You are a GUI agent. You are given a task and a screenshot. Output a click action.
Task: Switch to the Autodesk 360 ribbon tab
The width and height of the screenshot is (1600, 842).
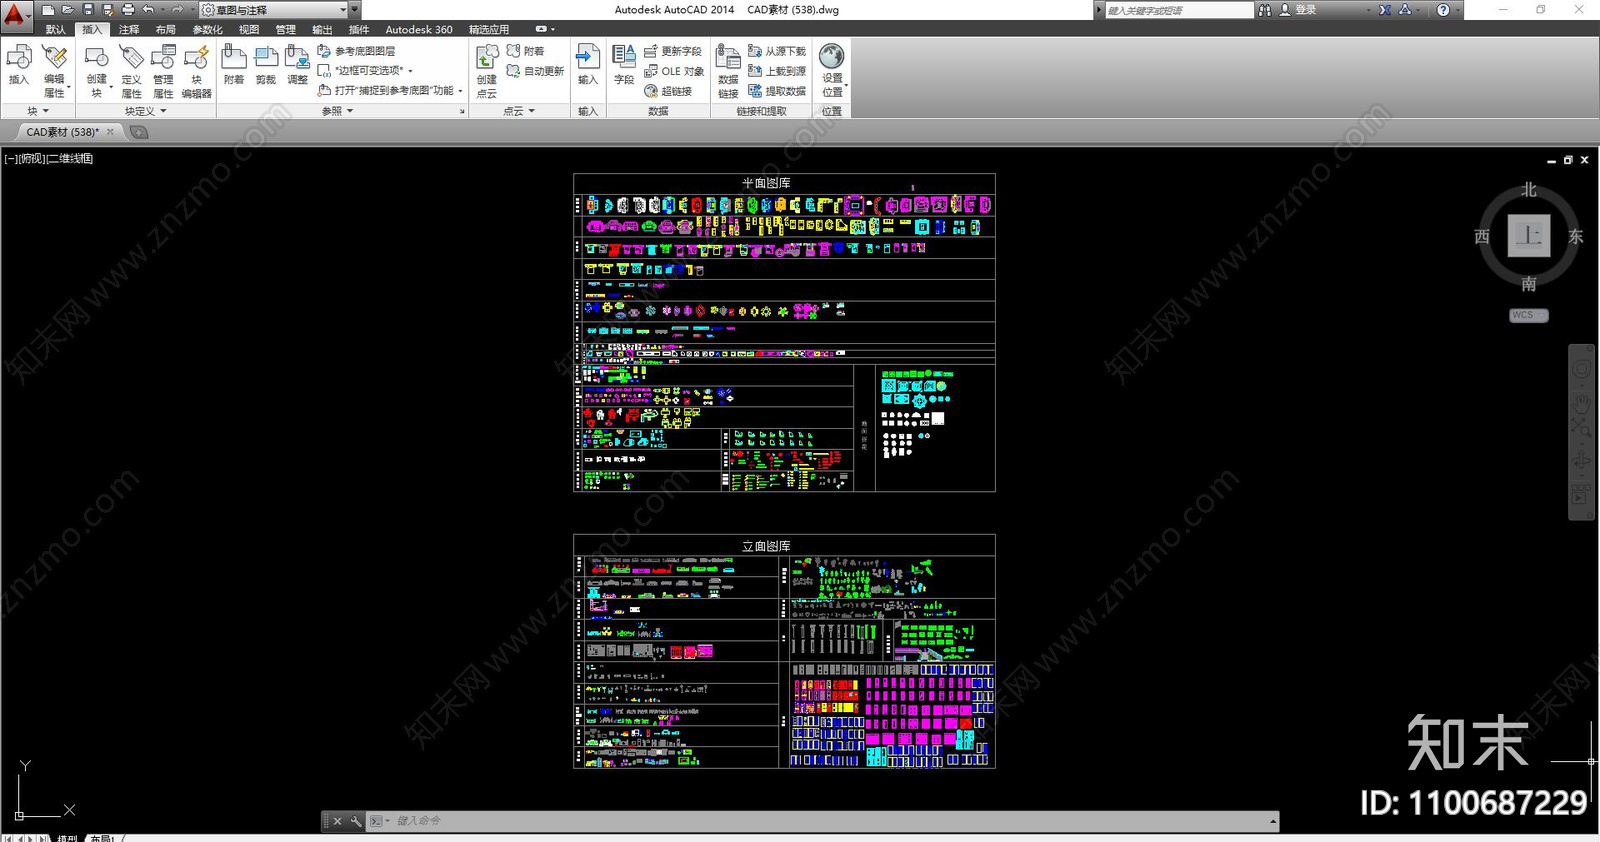[x=419, y=30]
